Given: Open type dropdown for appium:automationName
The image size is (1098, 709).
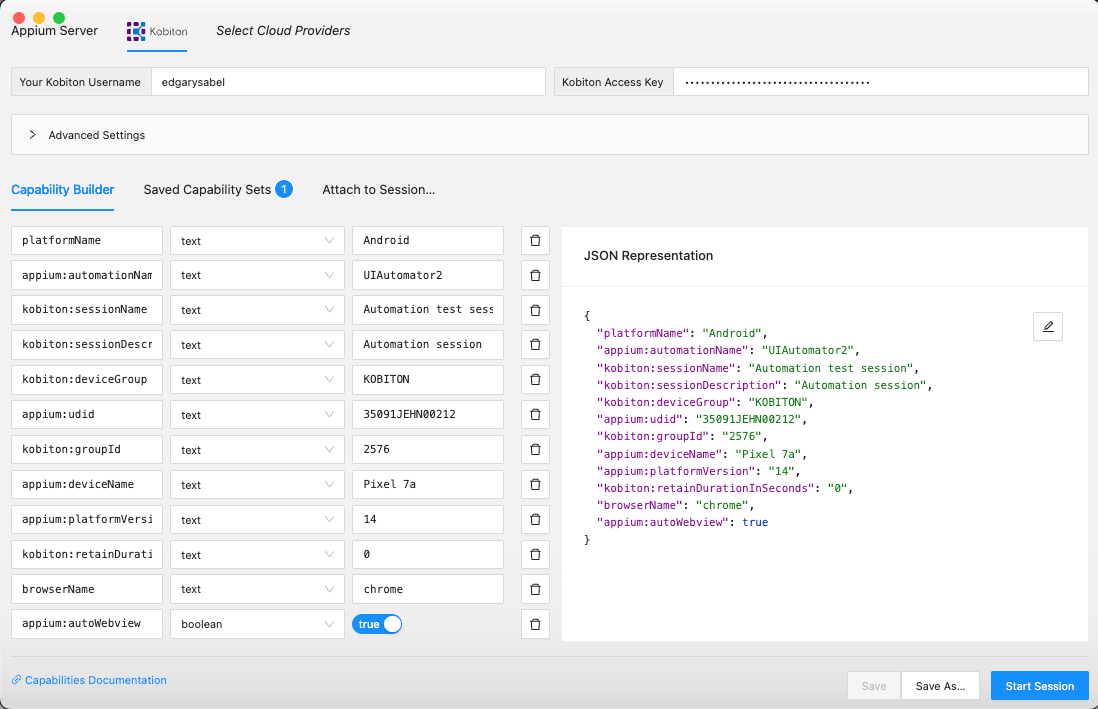Looking at the screenshot, I should [257, 275].
